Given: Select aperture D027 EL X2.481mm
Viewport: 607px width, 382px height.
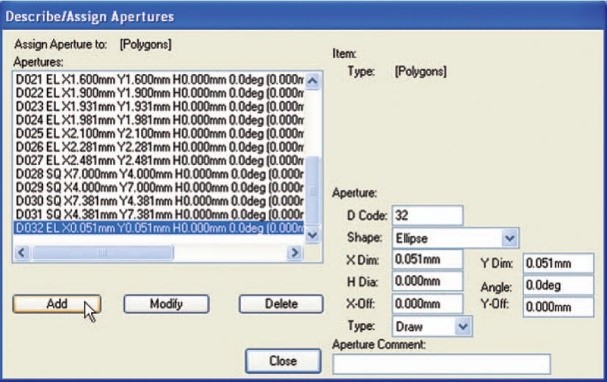Looking at the screenshot, I should [x=159, y=161].
